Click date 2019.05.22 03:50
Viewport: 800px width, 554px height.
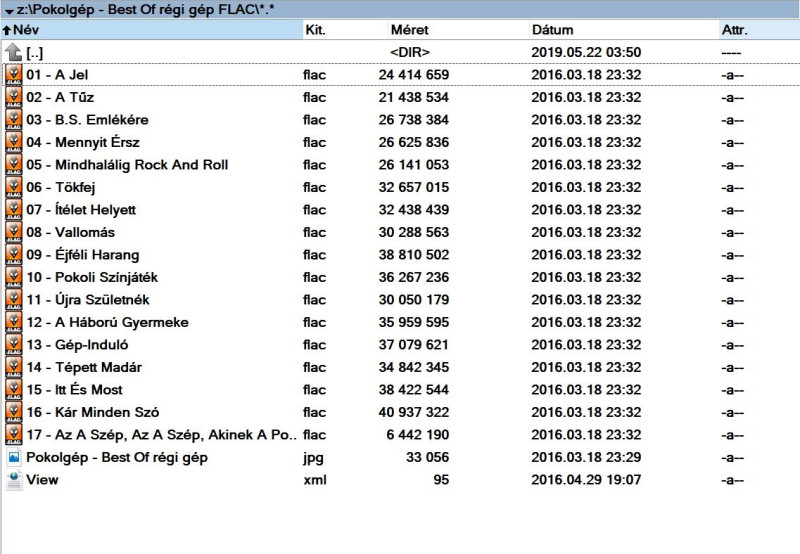coord(586,53)
